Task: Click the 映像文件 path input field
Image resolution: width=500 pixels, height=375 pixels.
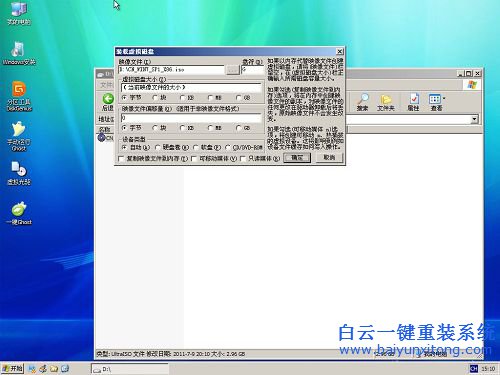Action: coord(171,70)
